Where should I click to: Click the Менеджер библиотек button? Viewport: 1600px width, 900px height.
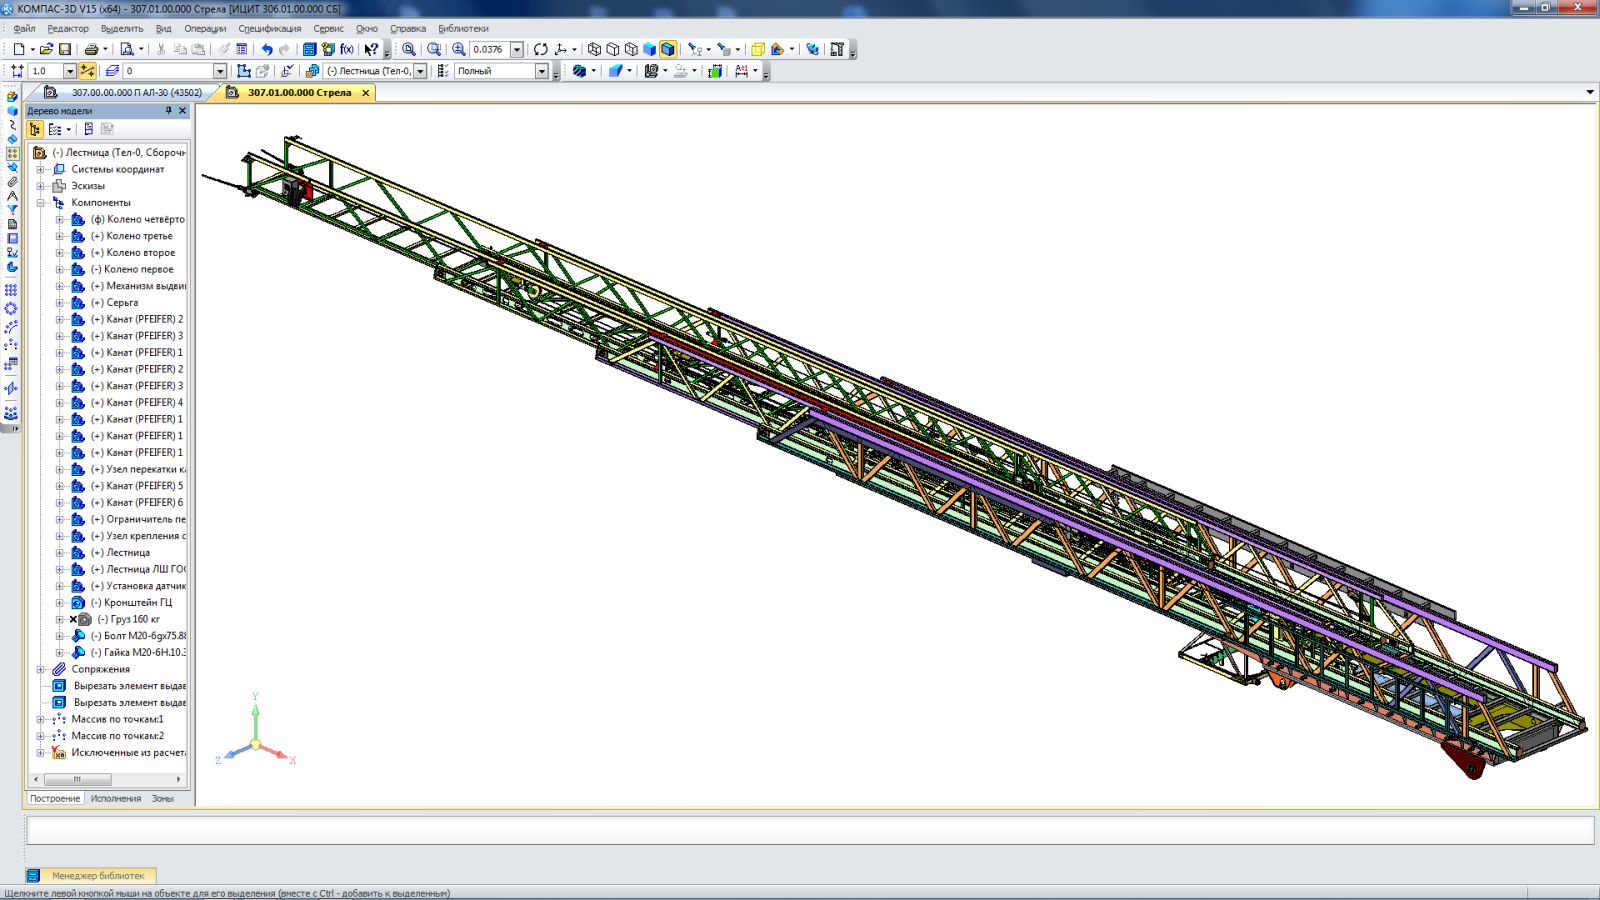pyautogui.click(x=97, y=875)
